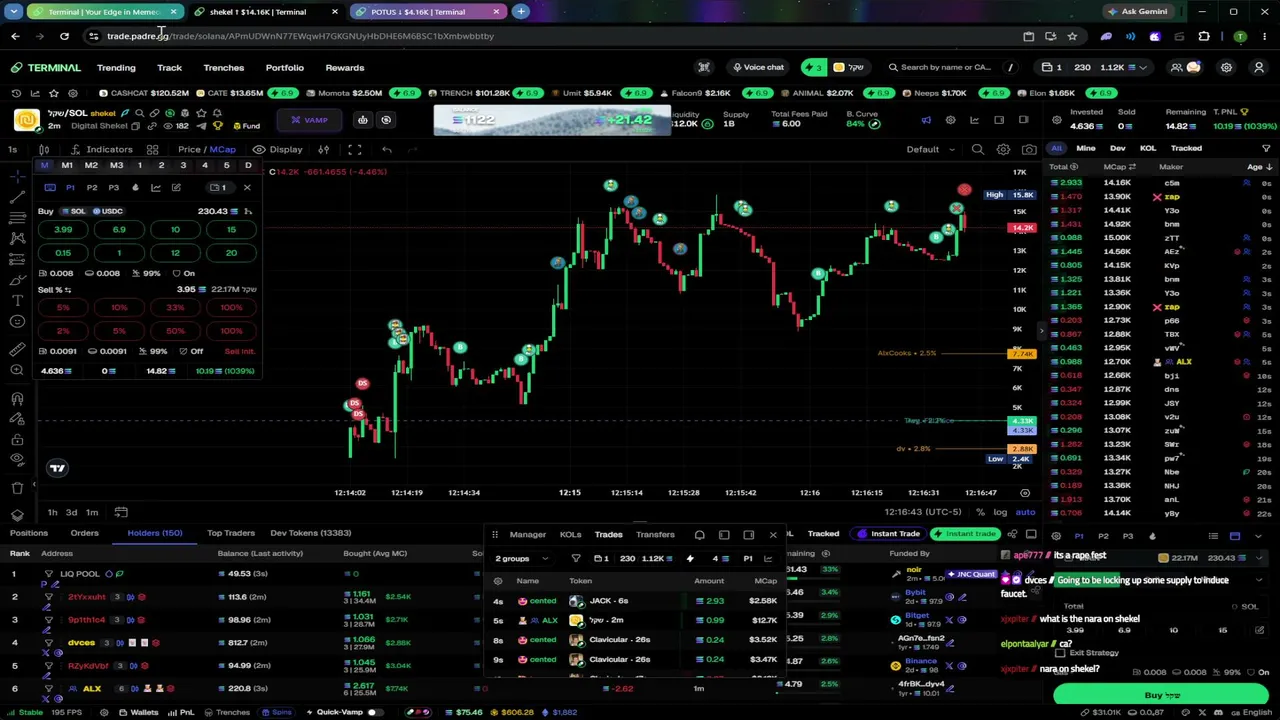Open the chart Indicators menu

pyautogui.click(x=101, y=149)
